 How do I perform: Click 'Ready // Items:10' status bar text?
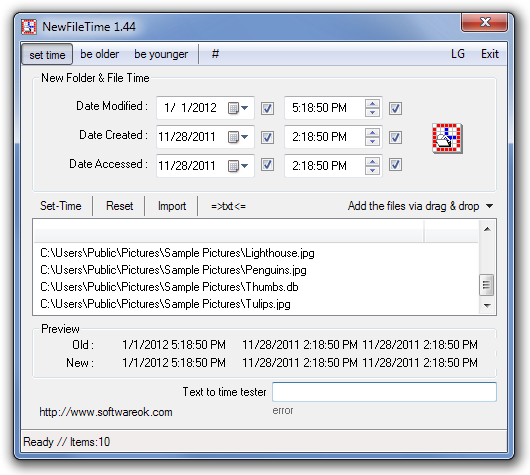(x=67, y=442)
